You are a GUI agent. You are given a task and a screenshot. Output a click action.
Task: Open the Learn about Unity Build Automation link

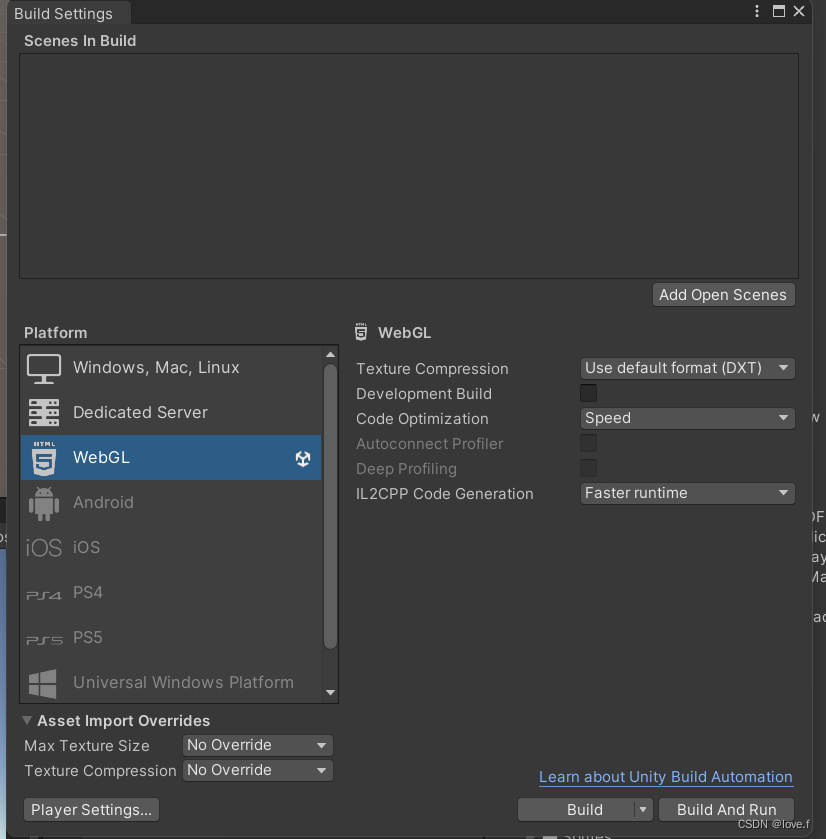[666, 777]
